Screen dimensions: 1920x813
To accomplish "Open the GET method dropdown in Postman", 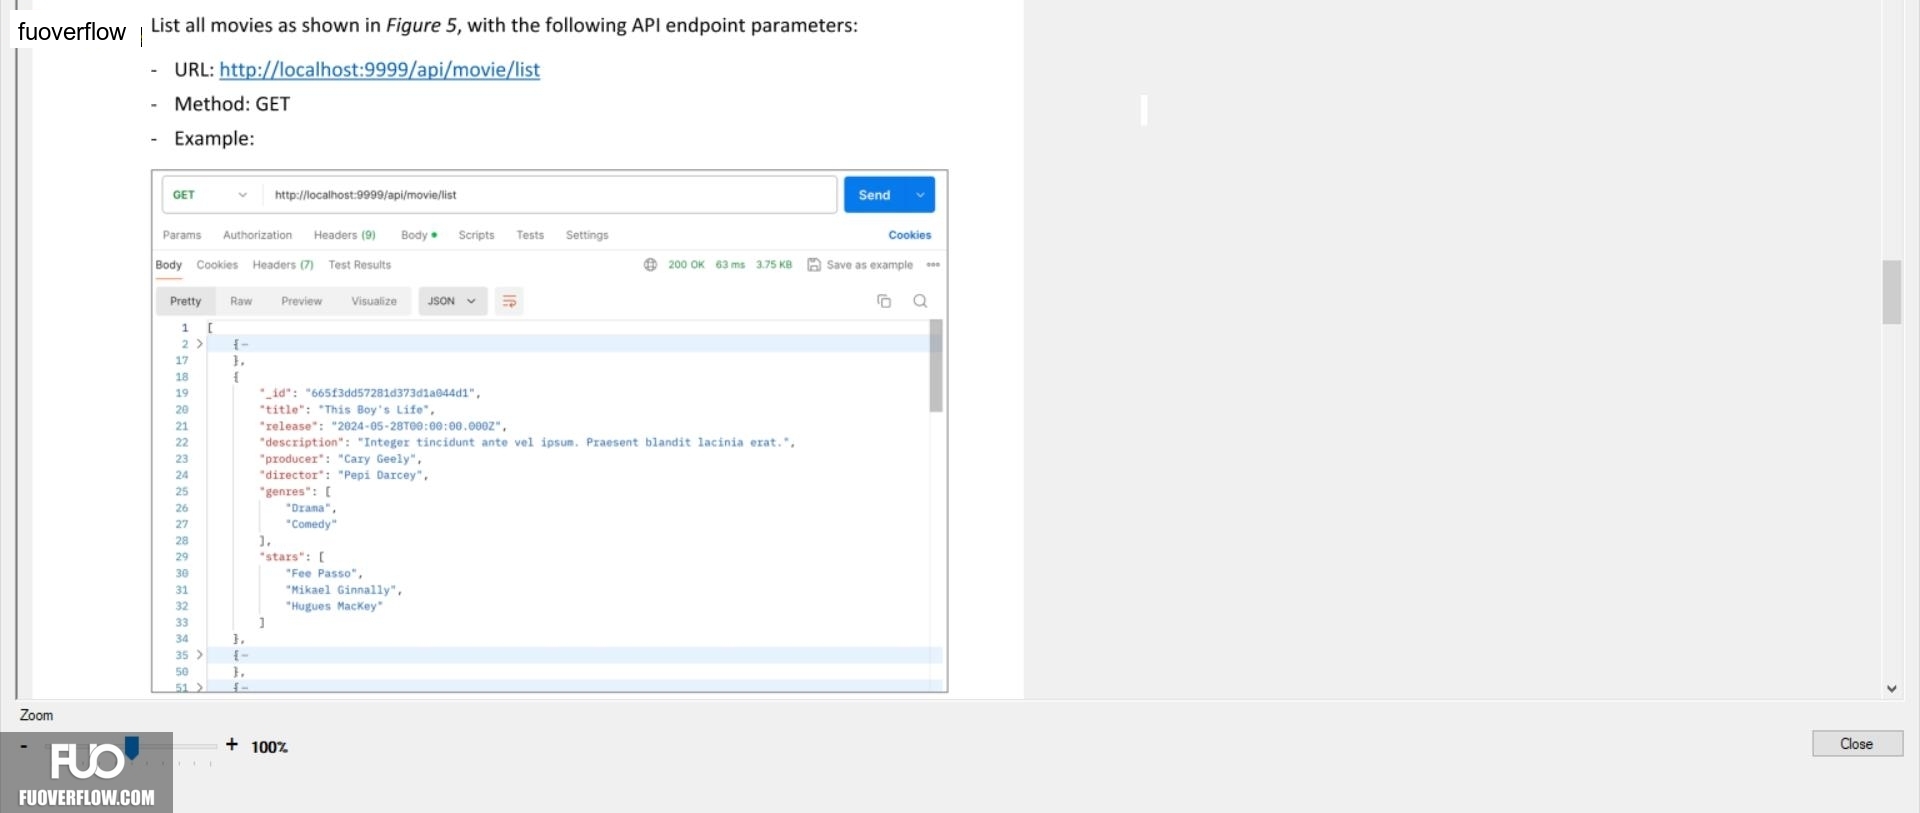I will [x=210, y=195].
